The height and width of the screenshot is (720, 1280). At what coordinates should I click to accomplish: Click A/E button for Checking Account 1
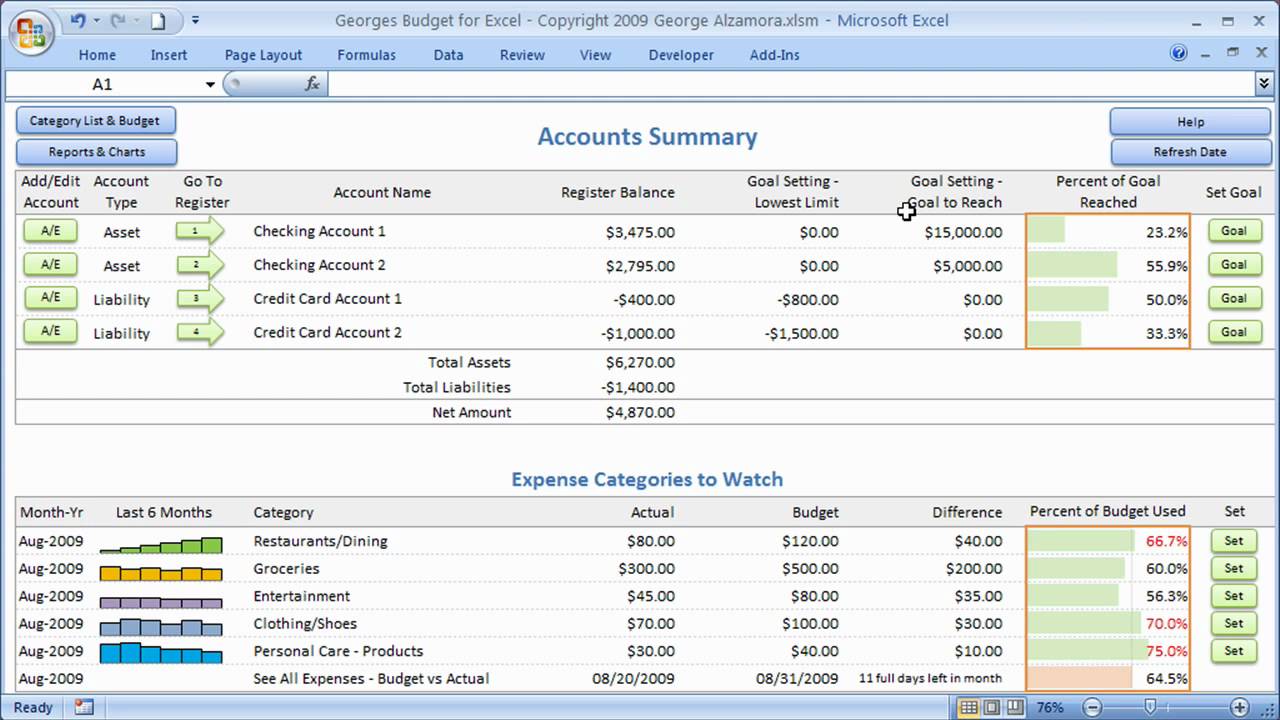50,231
